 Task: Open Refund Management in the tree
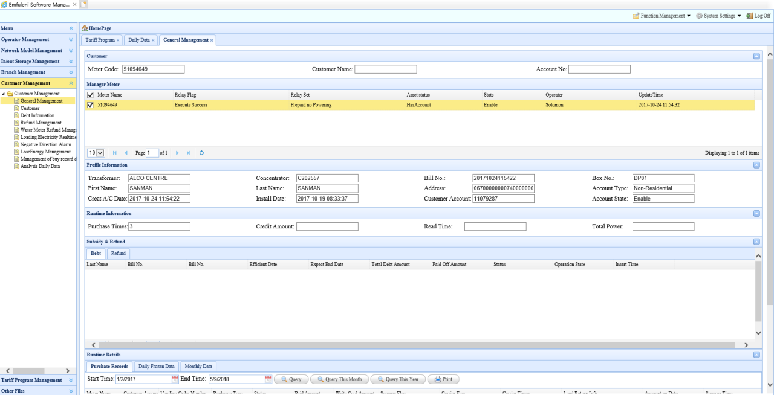point(41,122)
